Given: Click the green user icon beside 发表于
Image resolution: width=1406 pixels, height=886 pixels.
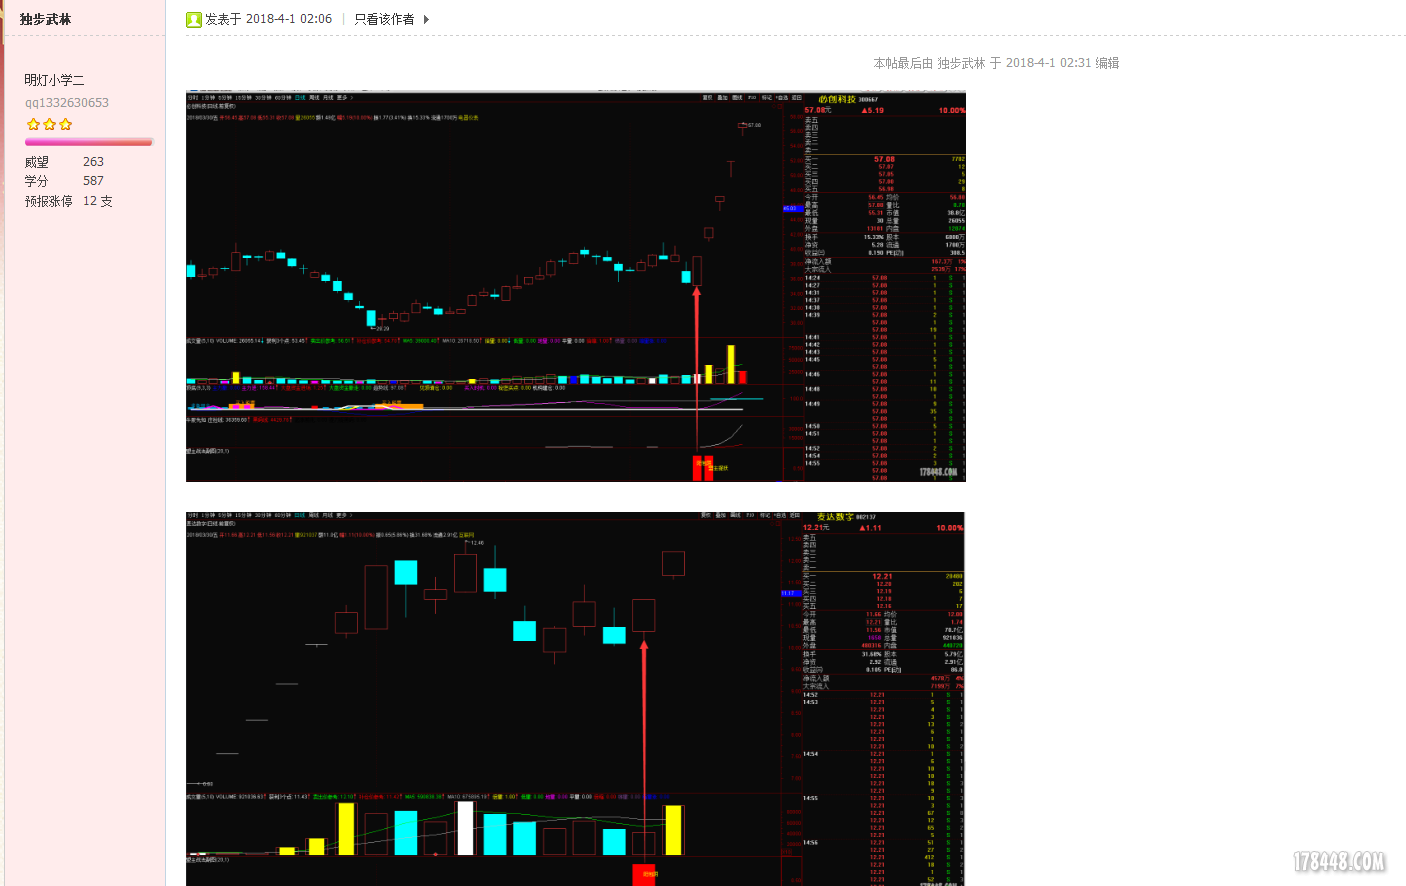Looking at the screenshot, I should pyautogui.click(x=194, y=20).
